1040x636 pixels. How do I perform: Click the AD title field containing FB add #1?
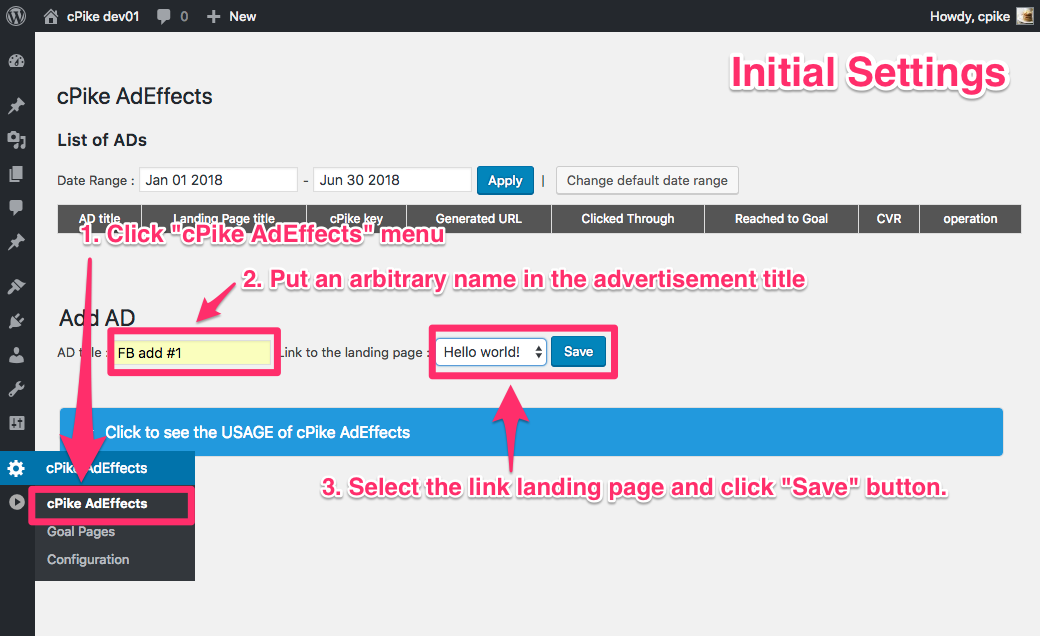(x=193, y=353)
